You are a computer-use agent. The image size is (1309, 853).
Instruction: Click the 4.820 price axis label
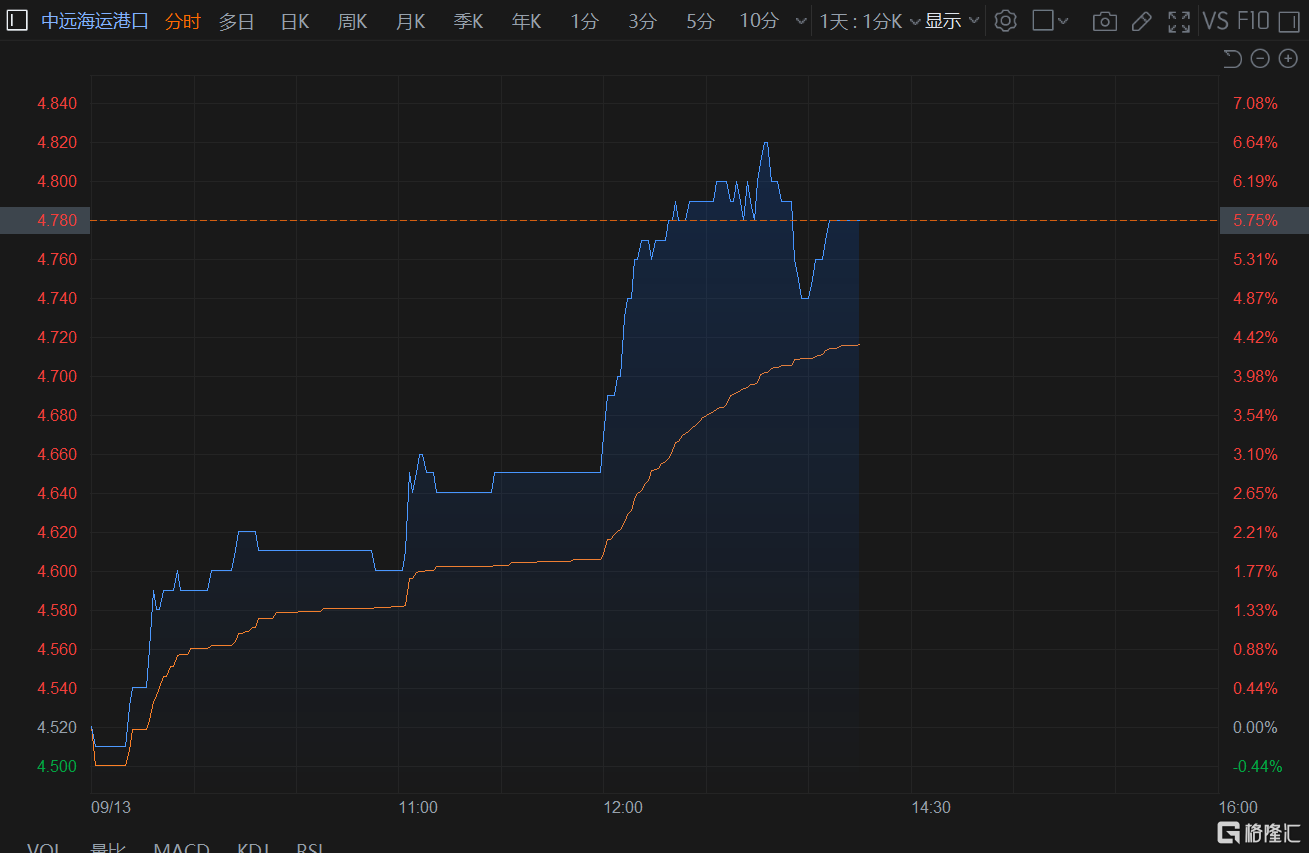(56, 142)
